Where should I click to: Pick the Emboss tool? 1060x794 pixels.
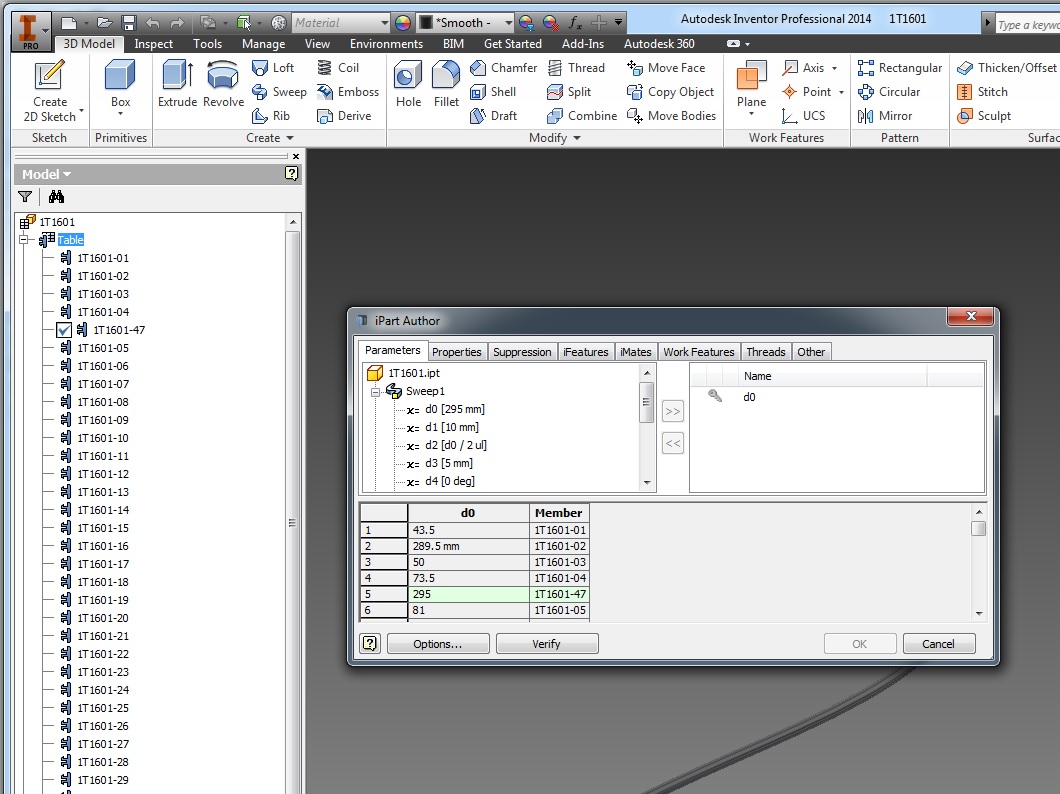coord(348,92)
